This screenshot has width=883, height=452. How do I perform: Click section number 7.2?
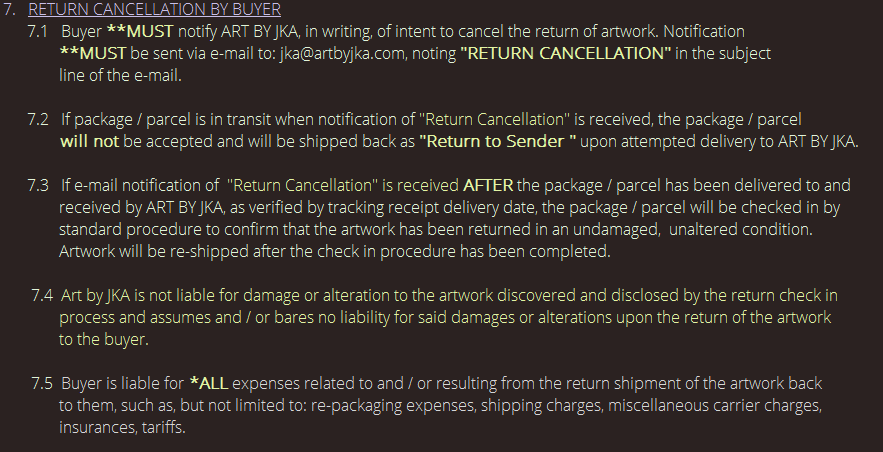pos(39,120)
